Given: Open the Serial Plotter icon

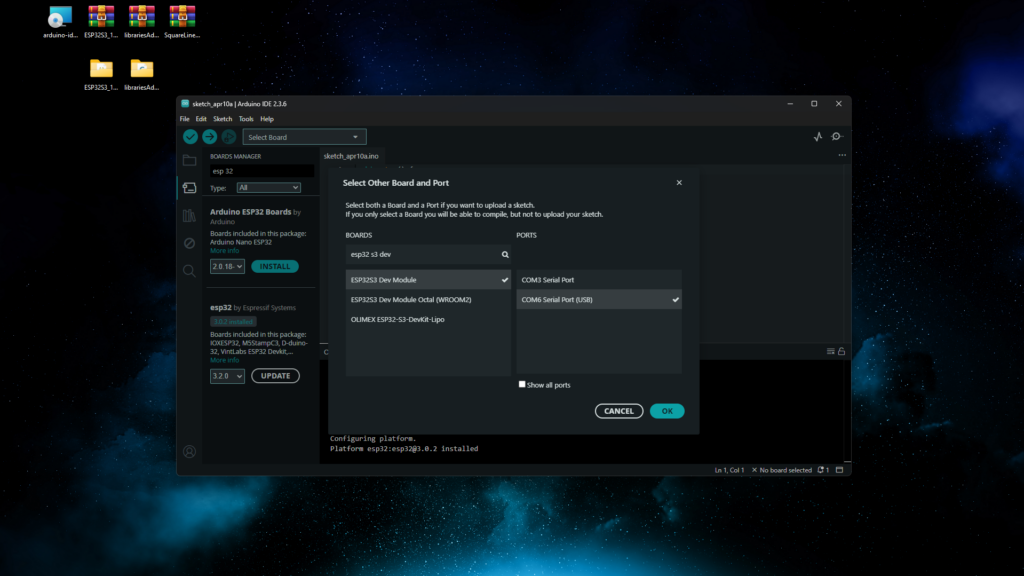Looking at the screenshot, I should point(817,137).
